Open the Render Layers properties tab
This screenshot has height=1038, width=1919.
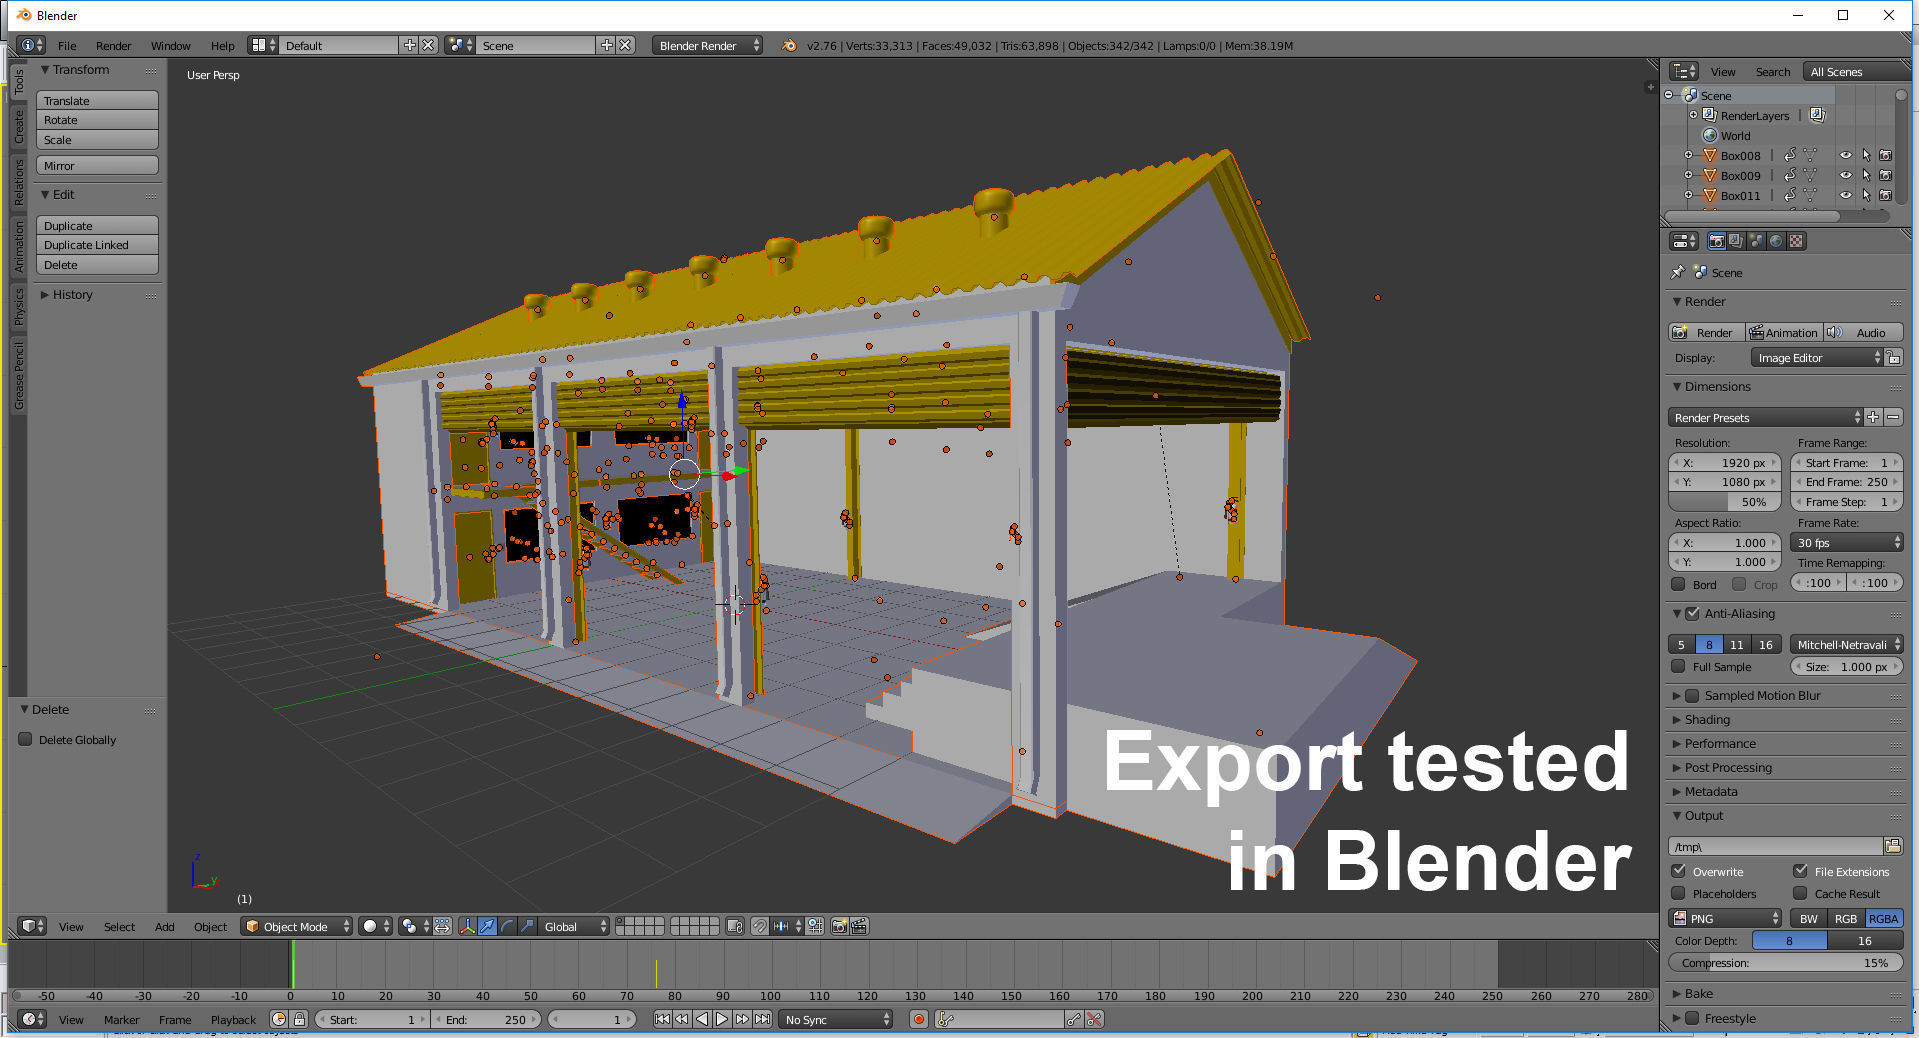pyautogui.click(x=1736, y=241)
